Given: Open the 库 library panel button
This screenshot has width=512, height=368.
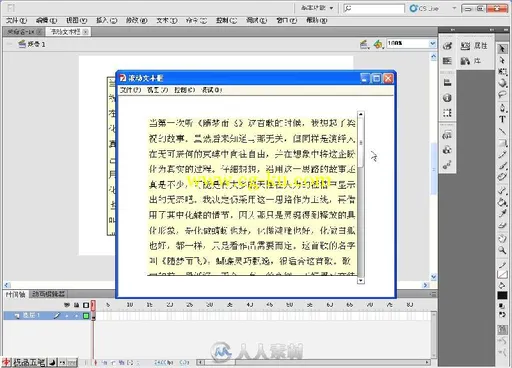Looking at the screenshot, I should click(x=471, y=61).
